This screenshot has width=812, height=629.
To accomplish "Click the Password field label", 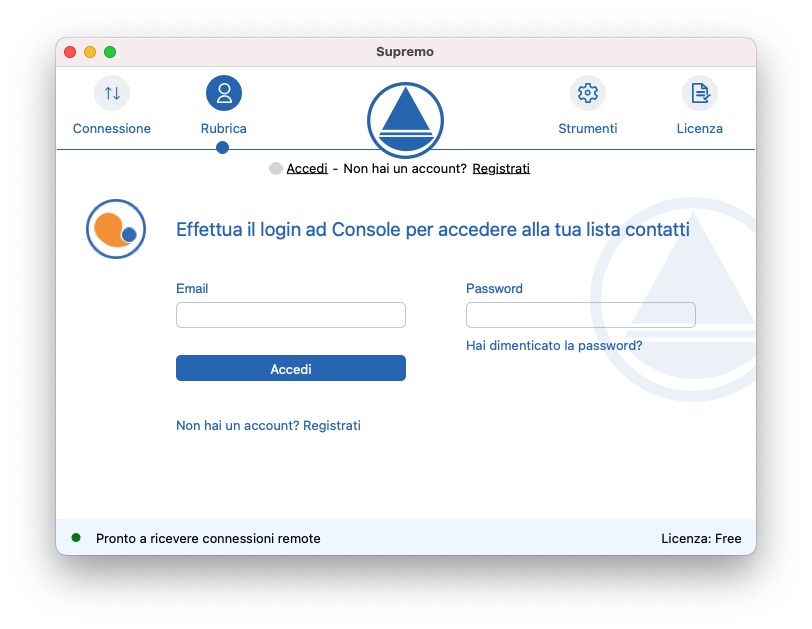I will [x=495, y=288].
